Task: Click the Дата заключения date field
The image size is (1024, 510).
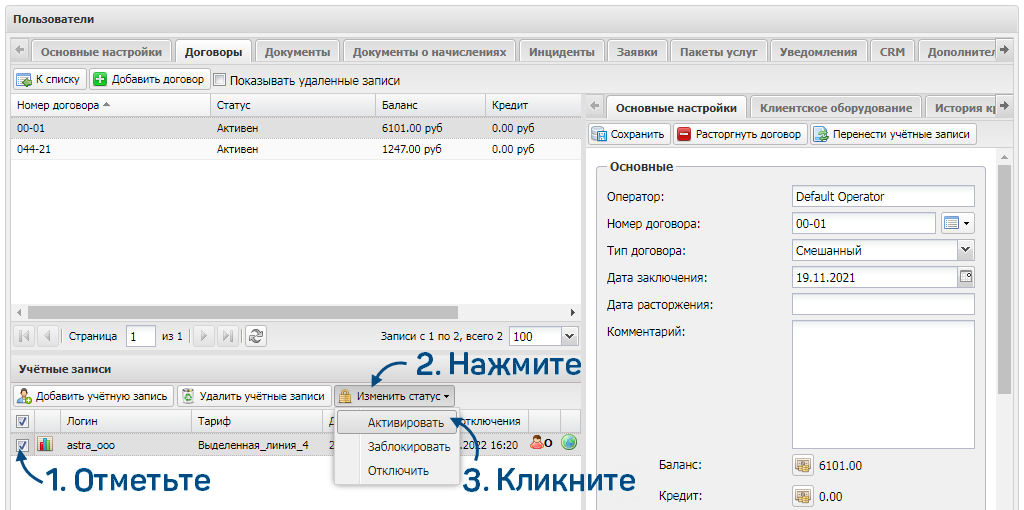Action: pos(874,277)
